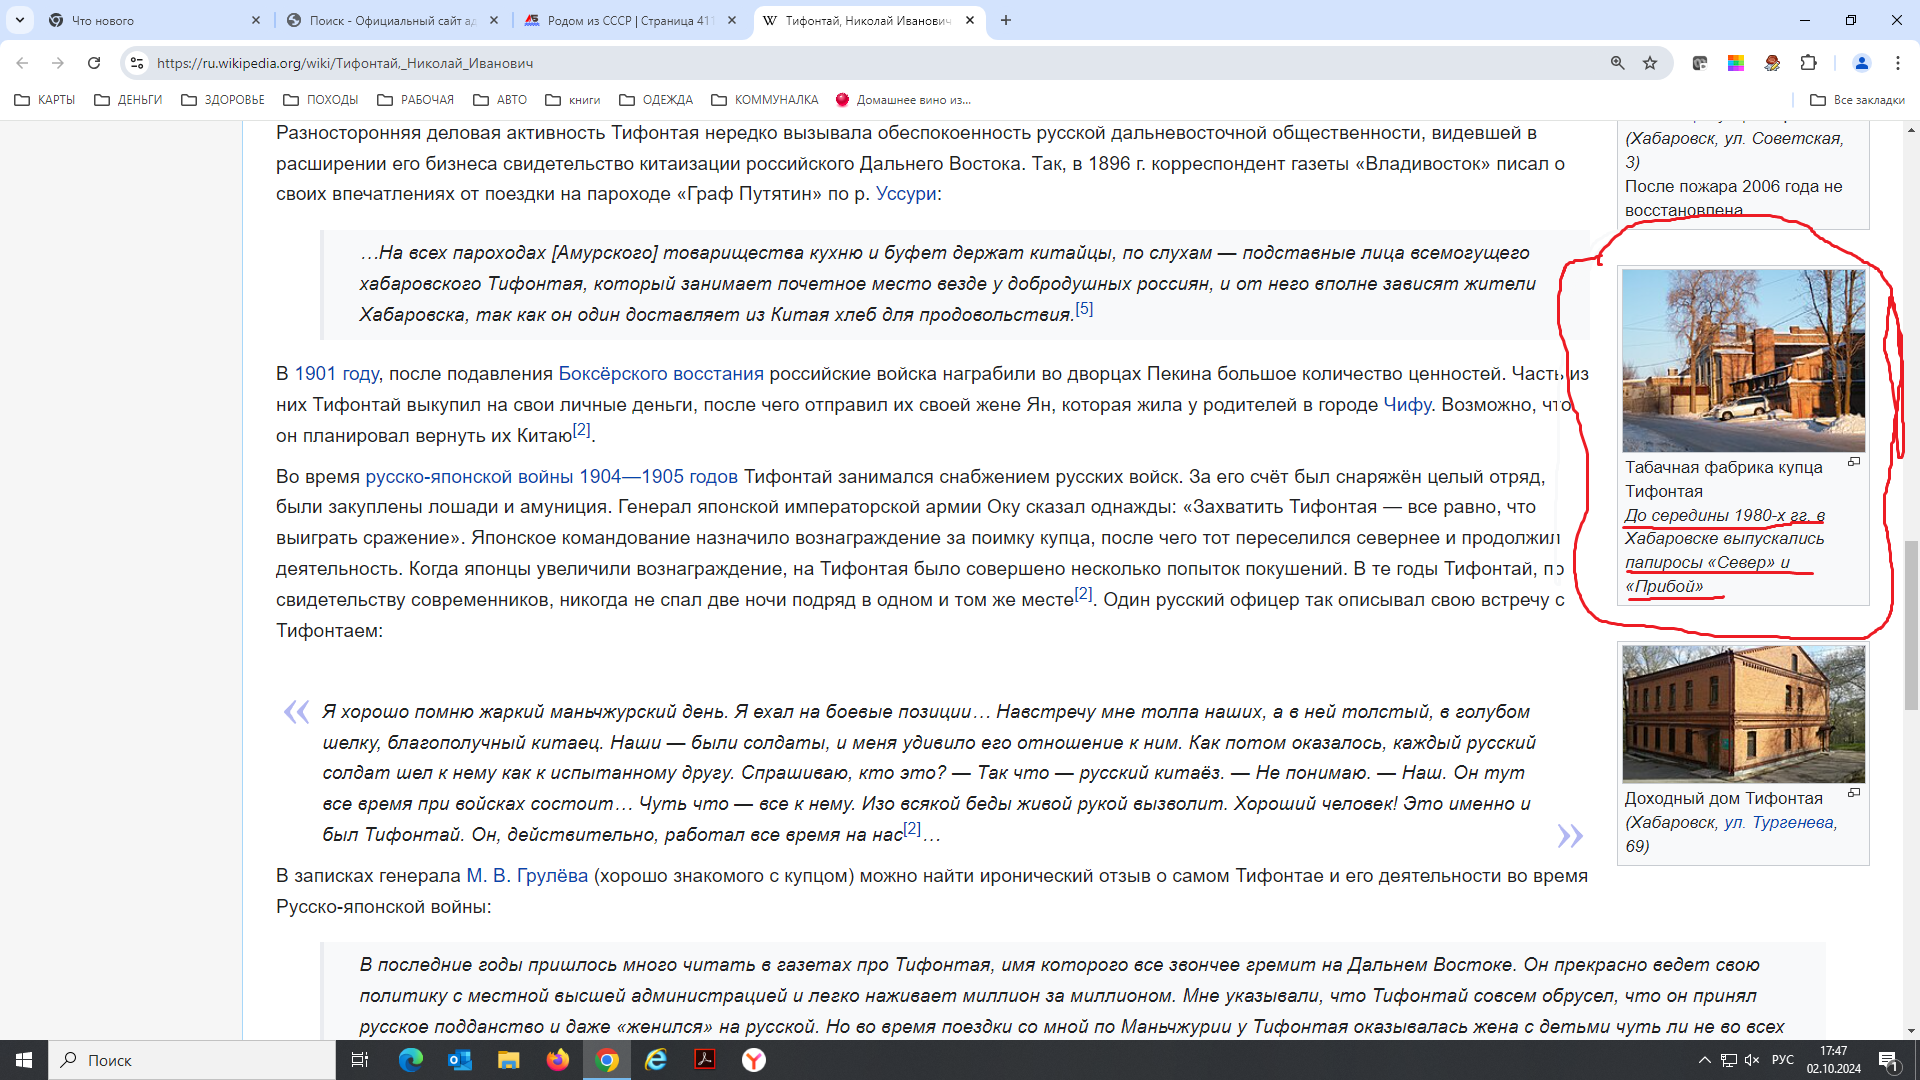Mute or adjust system volume icon
The image size is (1920, 1080).
(x=1752, y=1060)
